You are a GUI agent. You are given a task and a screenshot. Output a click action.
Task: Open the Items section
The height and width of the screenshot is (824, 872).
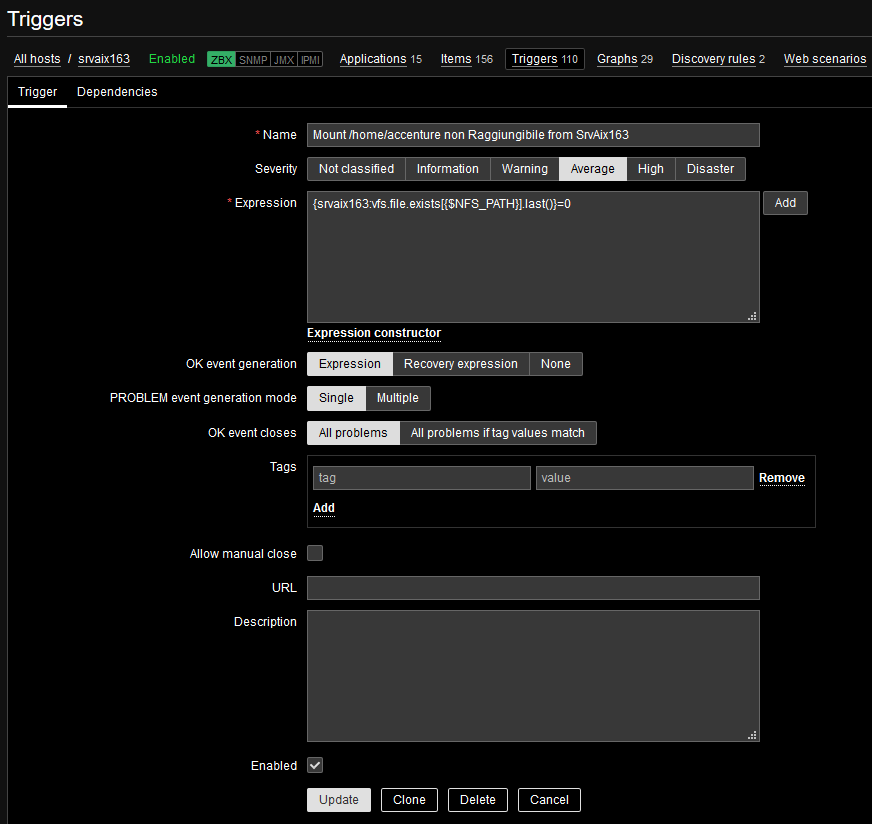point(456,59)
